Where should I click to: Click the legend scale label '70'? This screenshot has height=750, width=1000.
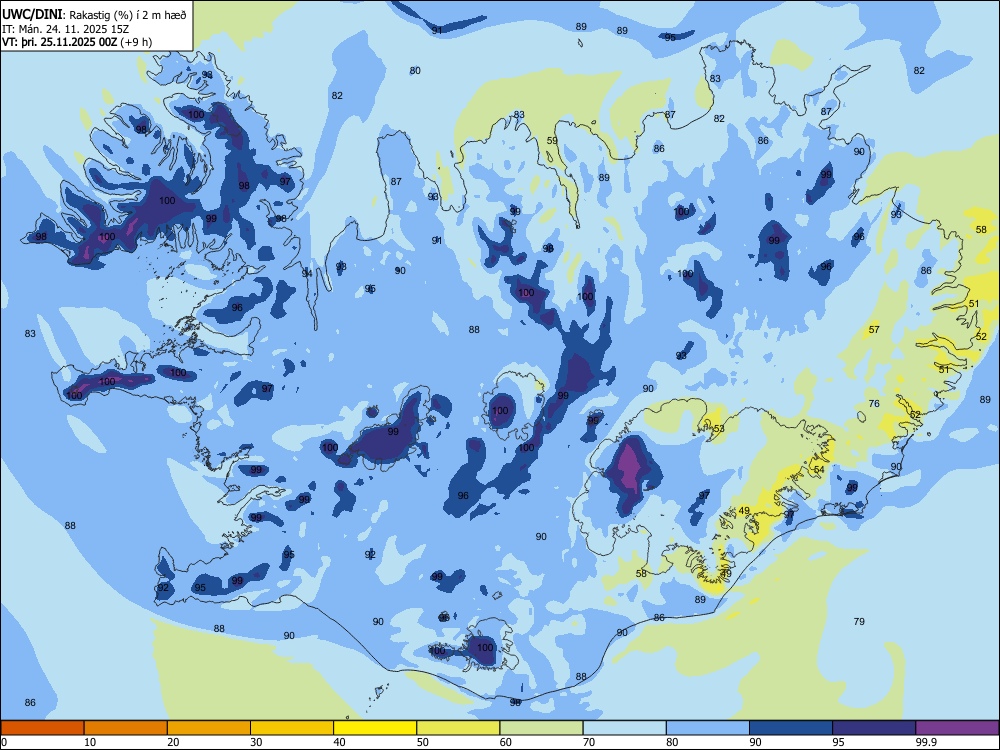tap(589, 742)
